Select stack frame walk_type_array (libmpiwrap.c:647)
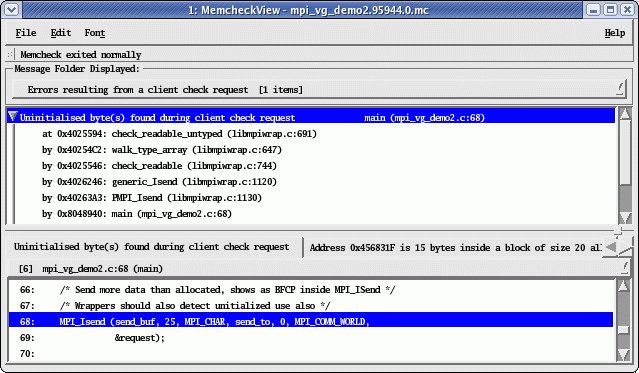639x373 pixels. 162,150
